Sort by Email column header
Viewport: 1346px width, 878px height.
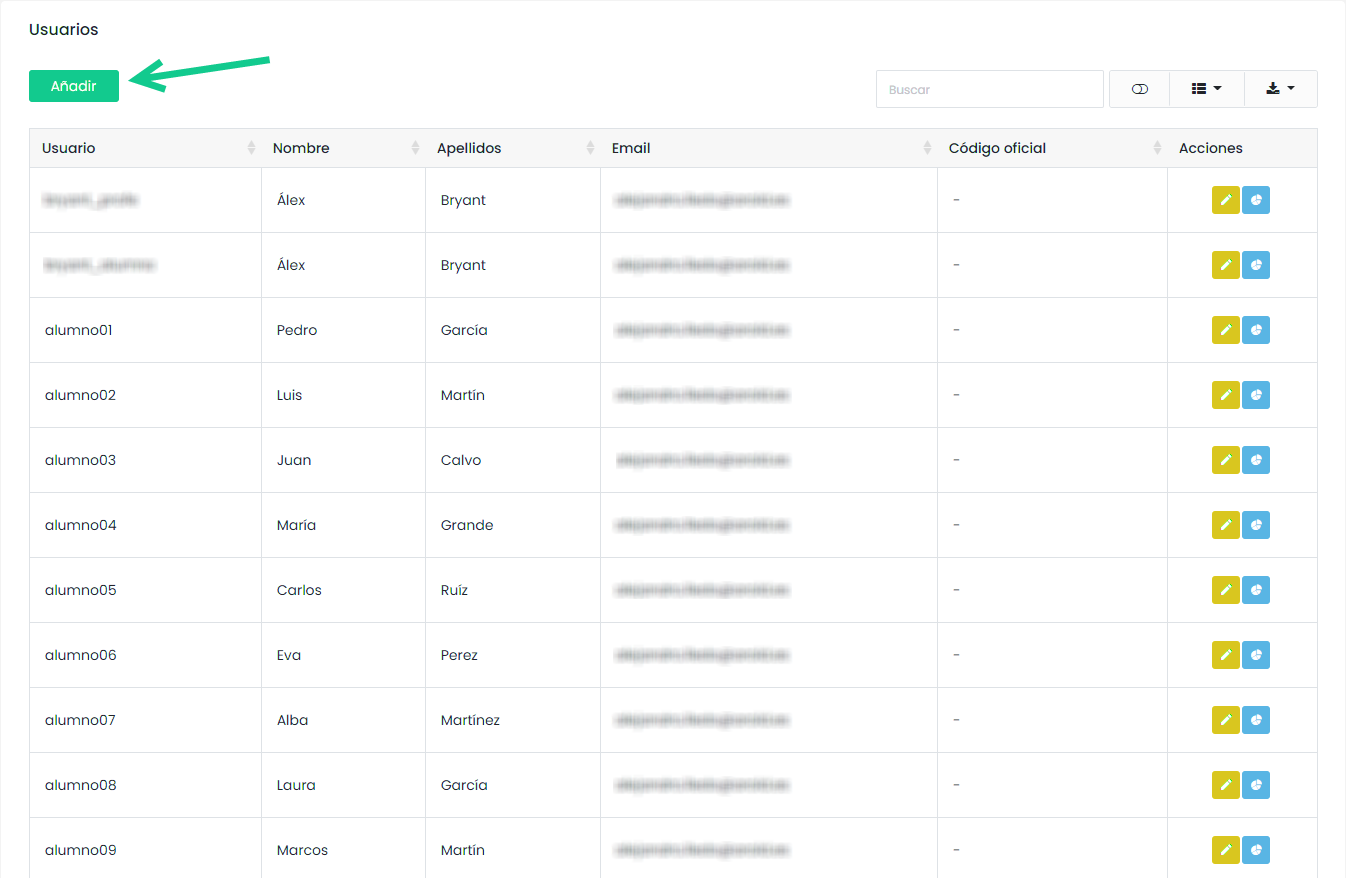tap(768, 148)
